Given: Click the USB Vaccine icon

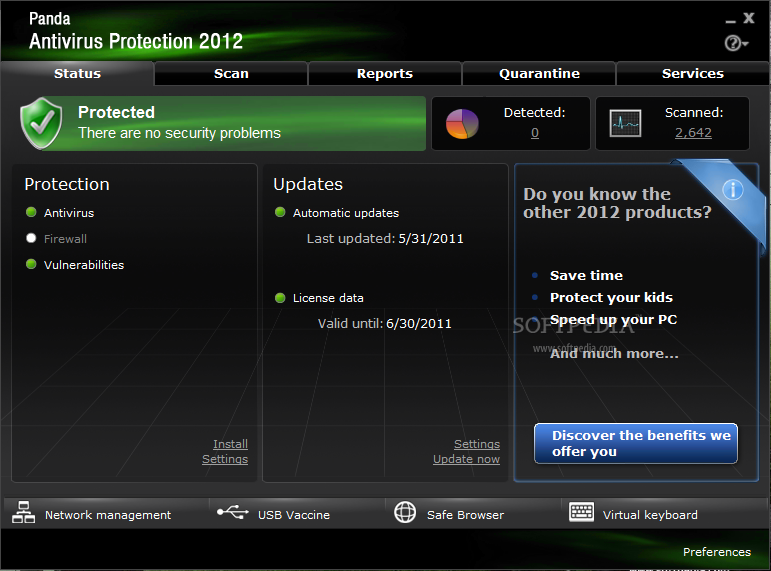Looking at the screenshot, I should (233, 512).
